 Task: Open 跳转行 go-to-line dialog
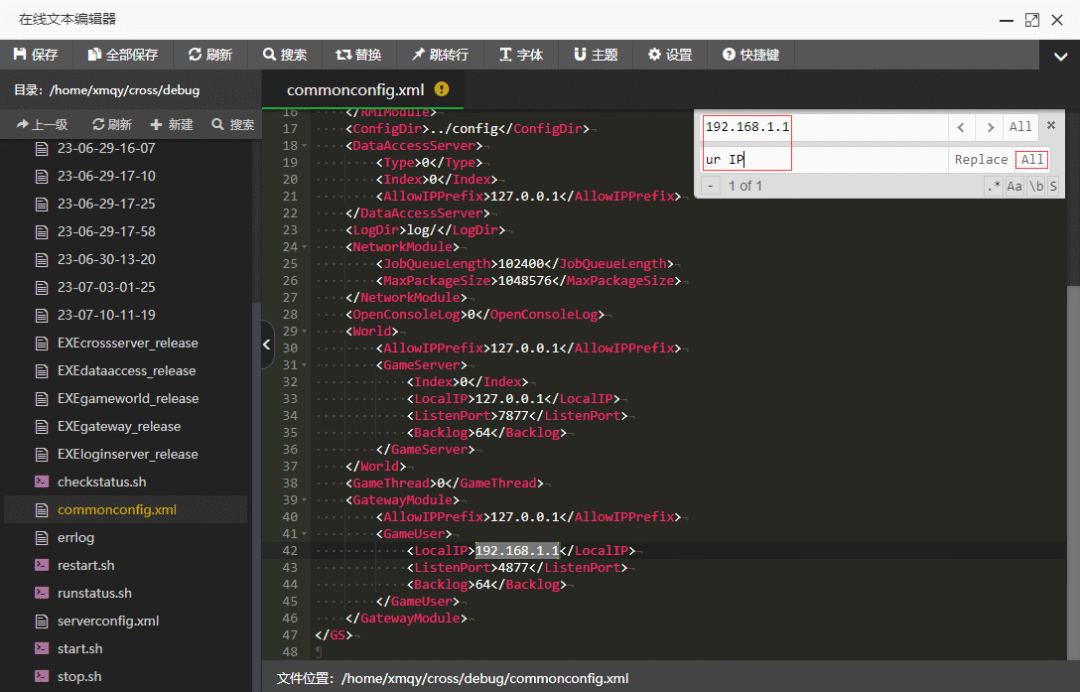point(439,54)
